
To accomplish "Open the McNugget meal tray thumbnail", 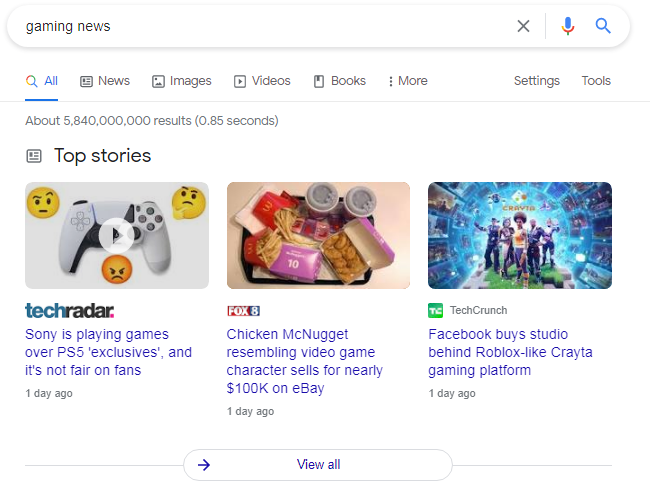I will [318, 236].
